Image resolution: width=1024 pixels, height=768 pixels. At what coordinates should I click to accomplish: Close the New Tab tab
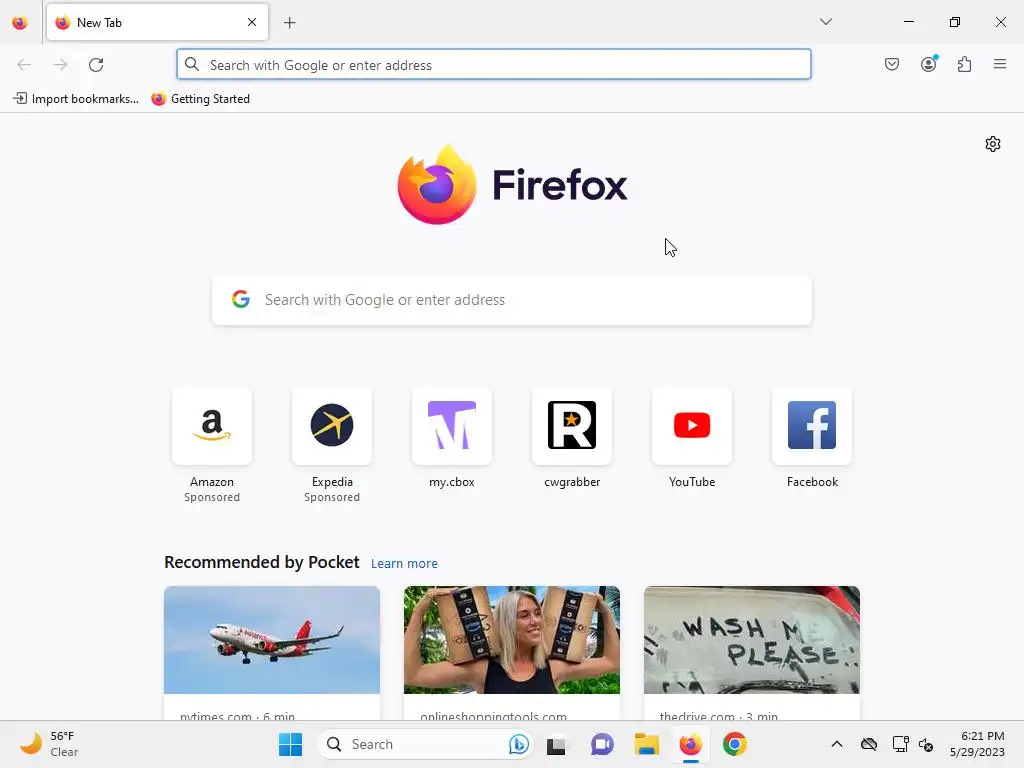[x=252, y=22]
